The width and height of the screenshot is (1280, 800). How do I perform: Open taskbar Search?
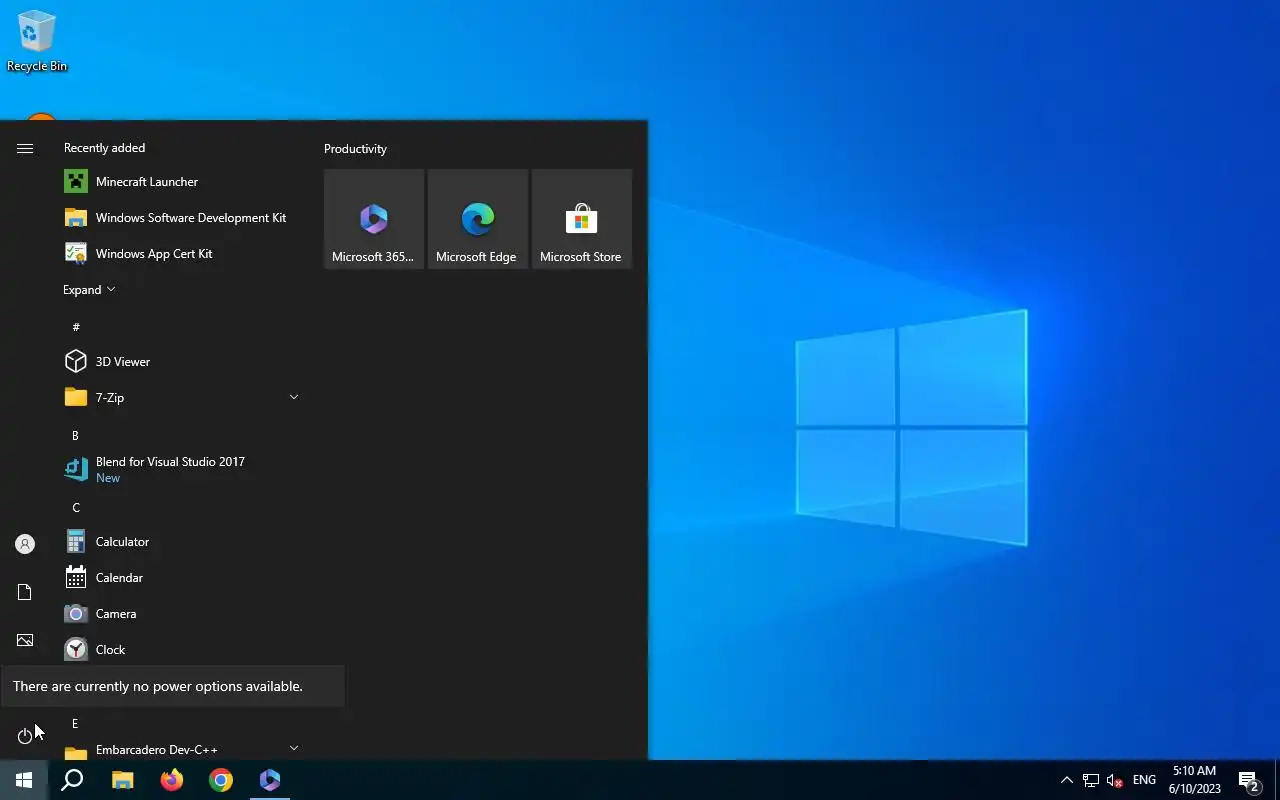pyautogui.click(x=72, y=780)
